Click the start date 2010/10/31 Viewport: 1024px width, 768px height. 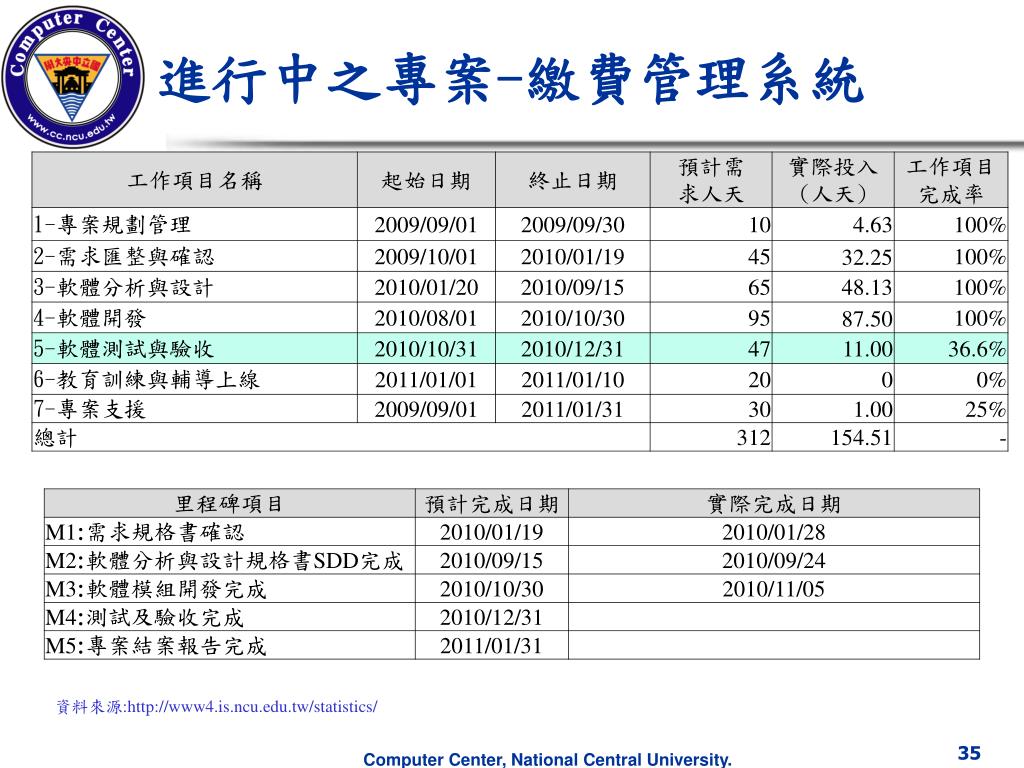tap(426, 349)
